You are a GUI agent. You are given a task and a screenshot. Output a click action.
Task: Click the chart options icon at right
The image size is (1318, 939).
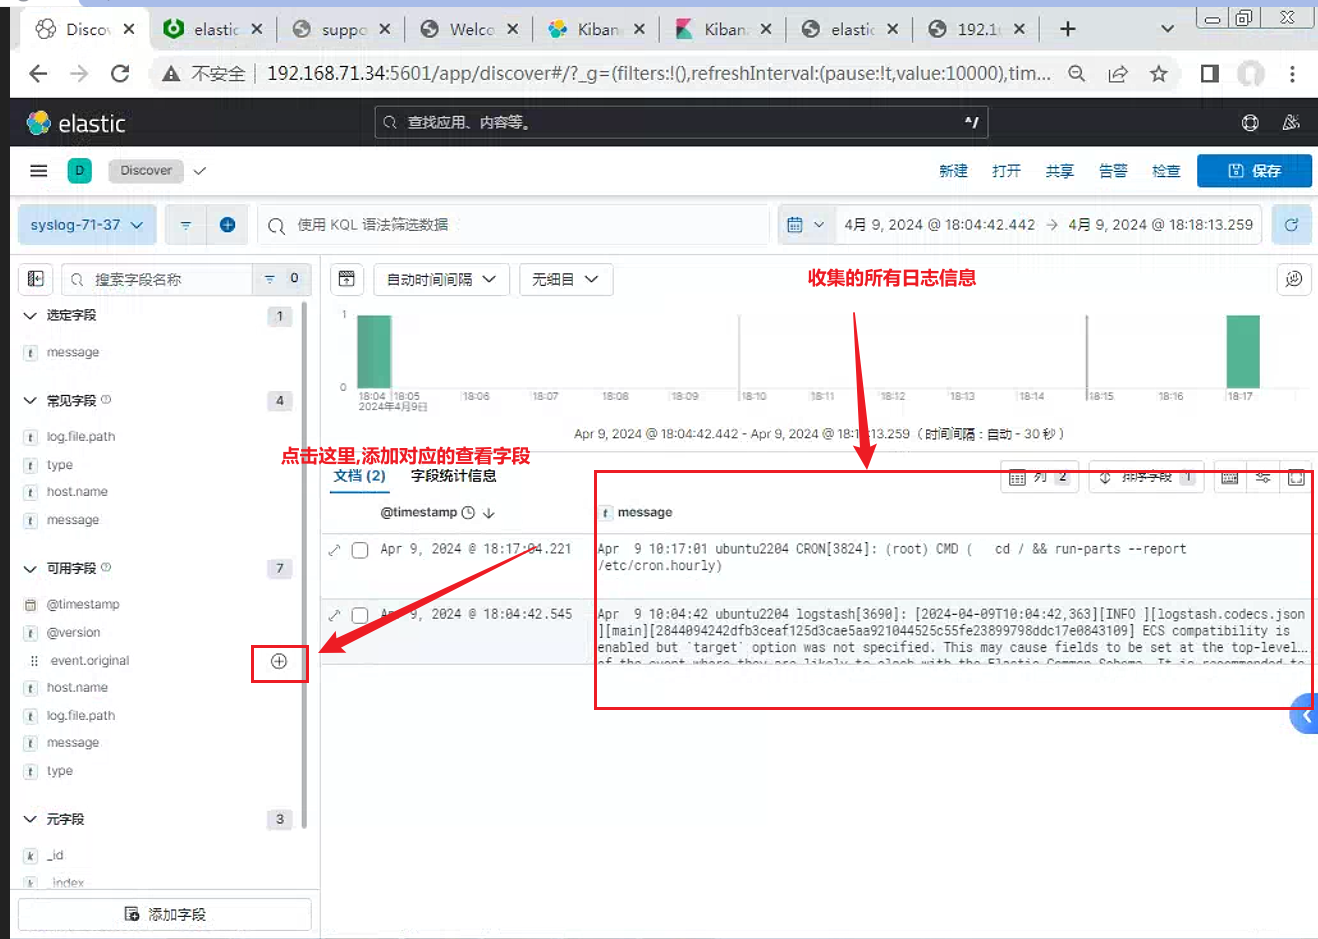[x=1294, y=279]
